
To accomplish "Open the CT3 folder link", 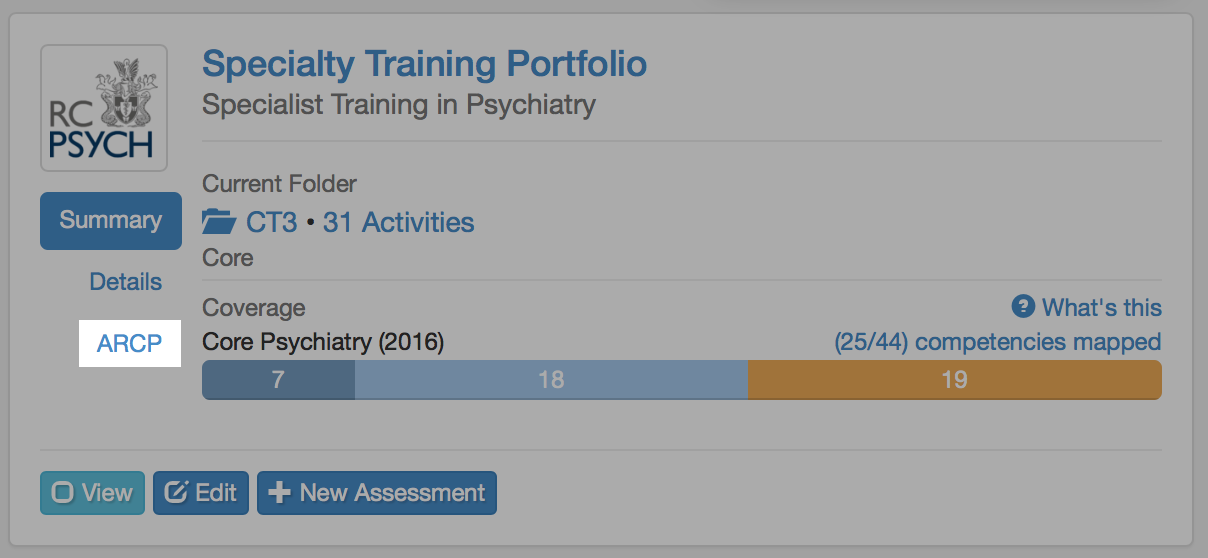I will click(271, 222).
